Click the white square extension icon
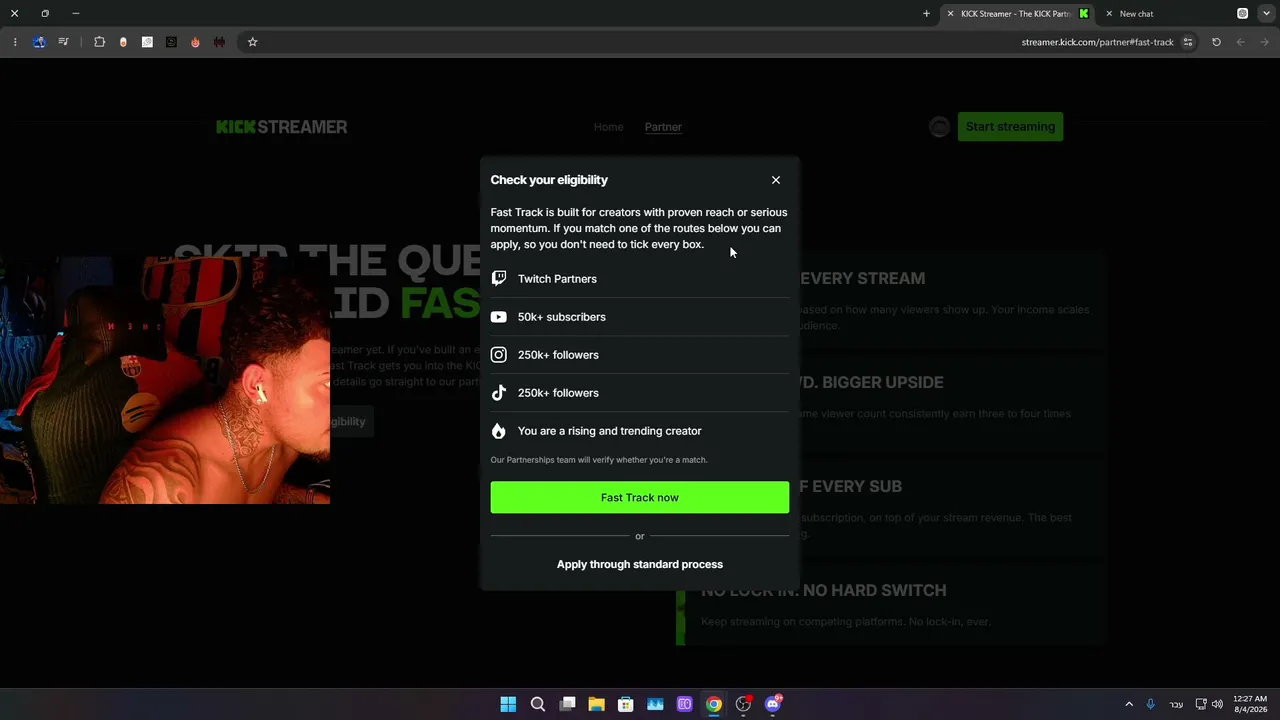 coord(147,42)
